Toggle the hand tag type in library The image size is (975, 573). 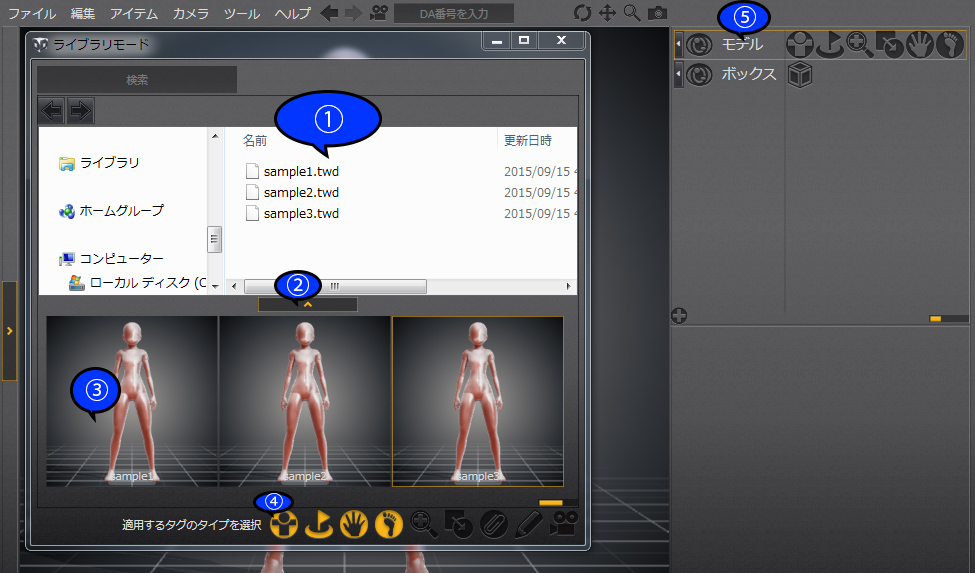[x=354, y=524]
